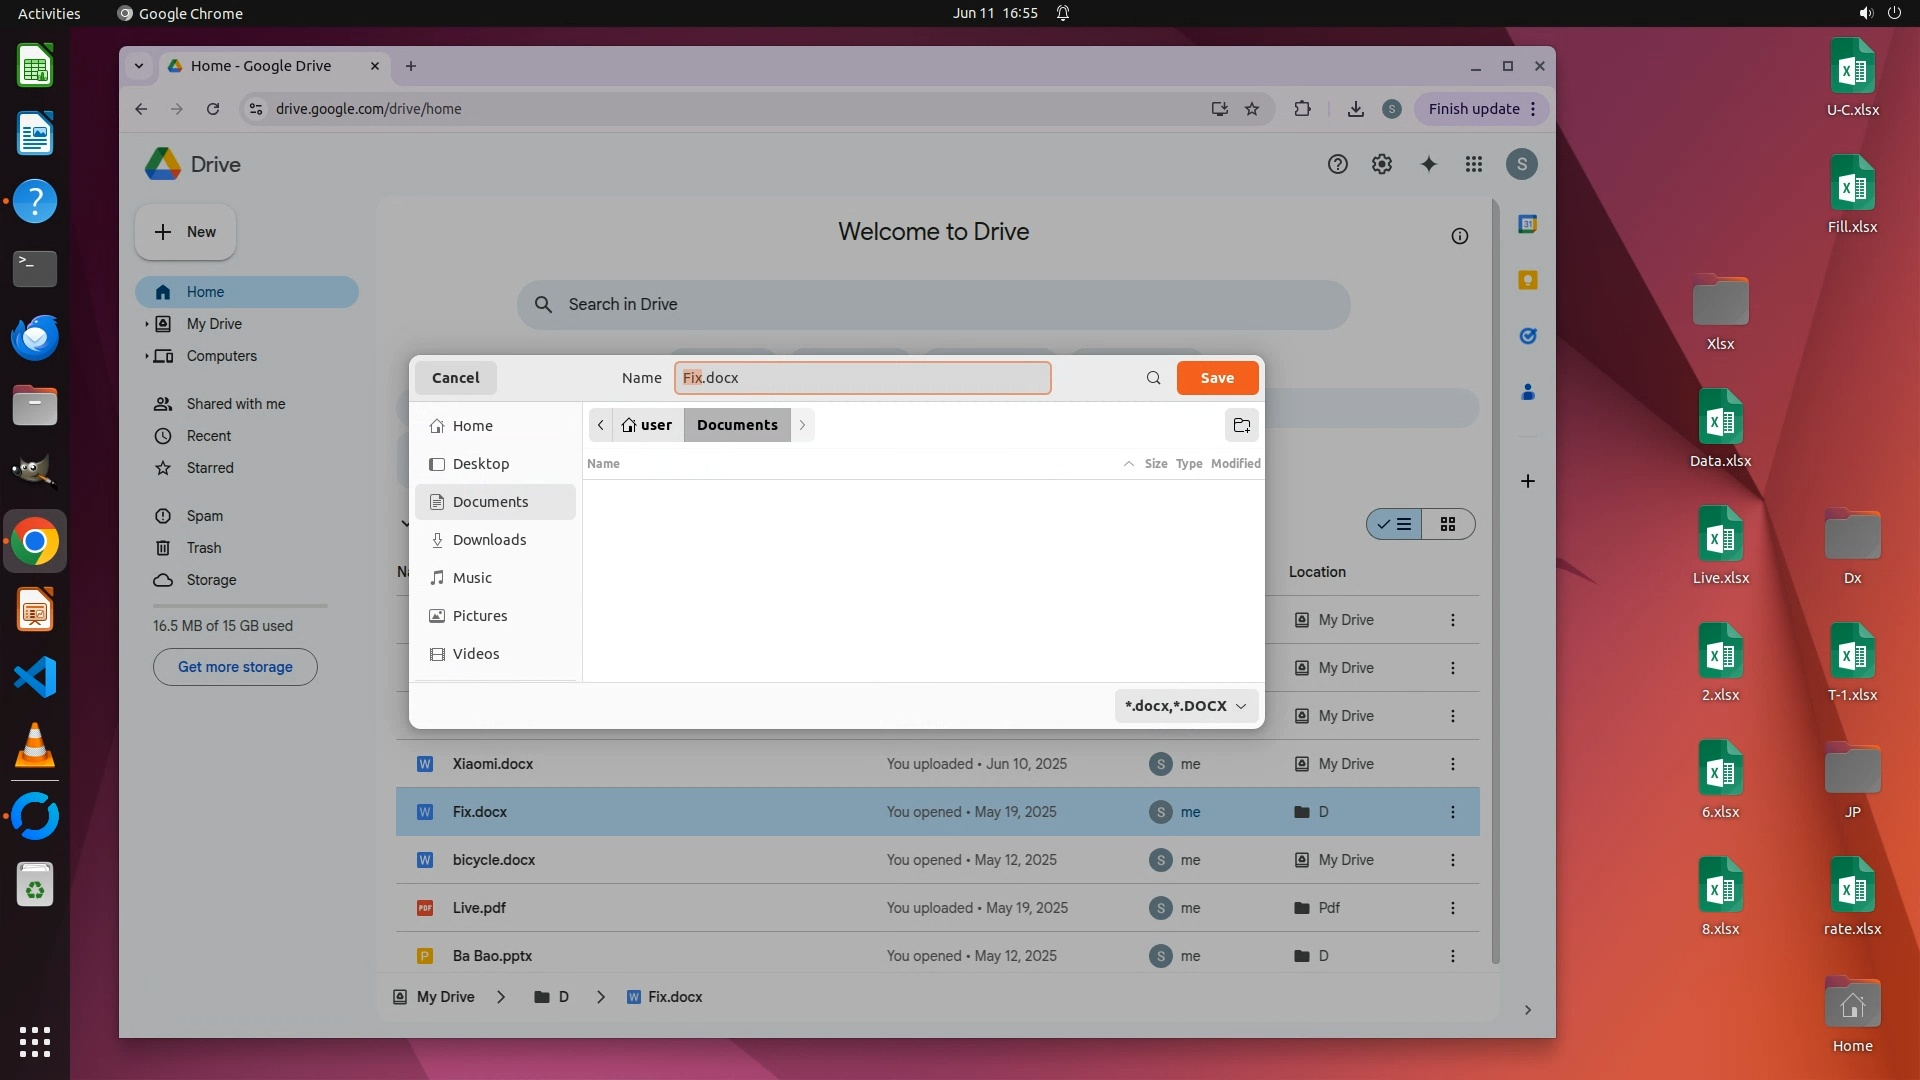Cancel the save dialog
This screenshot has height=1080, width=1920.
(455, 378)
